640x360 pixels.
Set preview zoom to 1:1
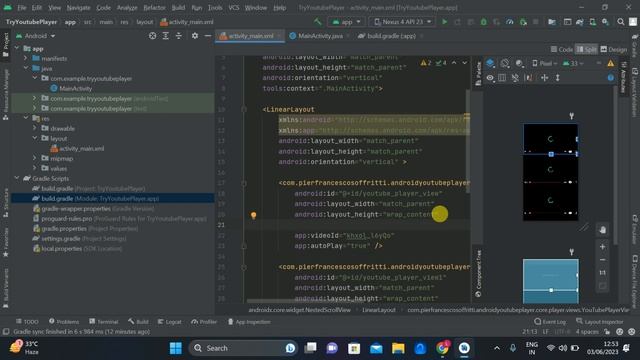pos(602,272)
